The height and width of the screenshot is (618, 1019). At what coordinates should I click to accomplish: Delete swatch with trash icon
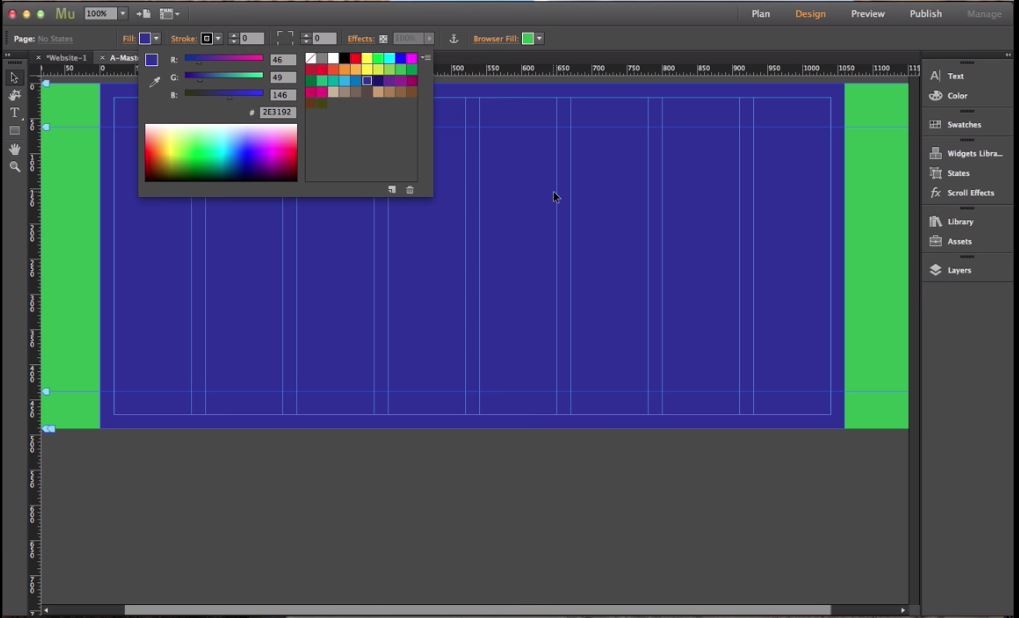410,190
